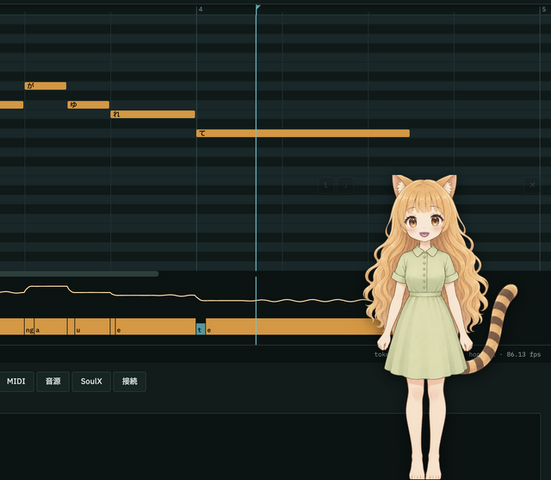Select the long て note
551x480 pixels.
[303, 133]
